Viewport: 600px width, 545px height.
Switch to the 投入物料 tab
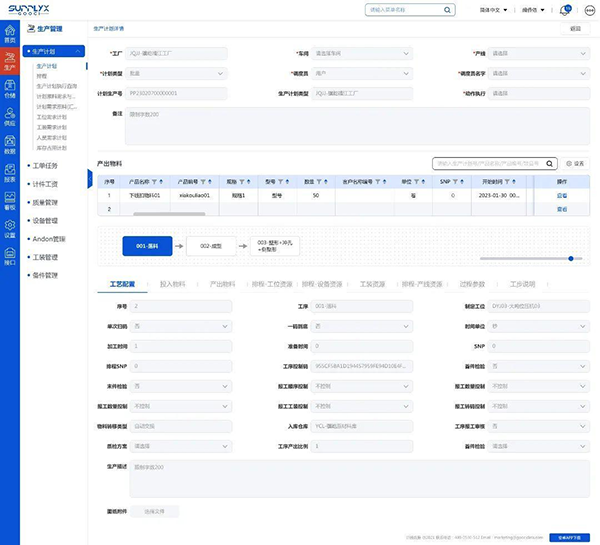(x=172, y=285)
